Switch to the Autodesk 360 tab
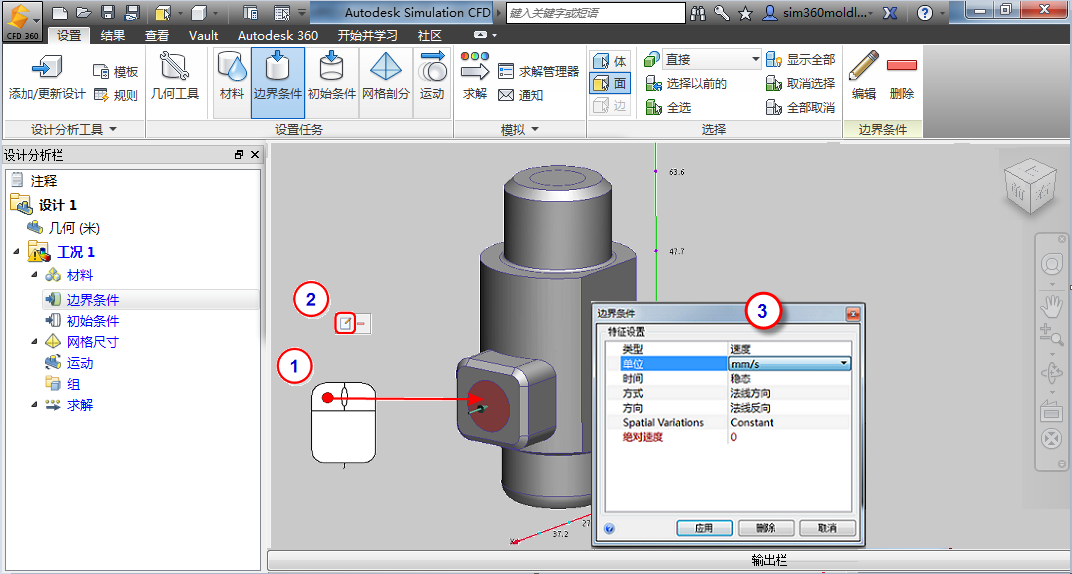This screenshot has height=574, width=1072. [x=278, y=36]
